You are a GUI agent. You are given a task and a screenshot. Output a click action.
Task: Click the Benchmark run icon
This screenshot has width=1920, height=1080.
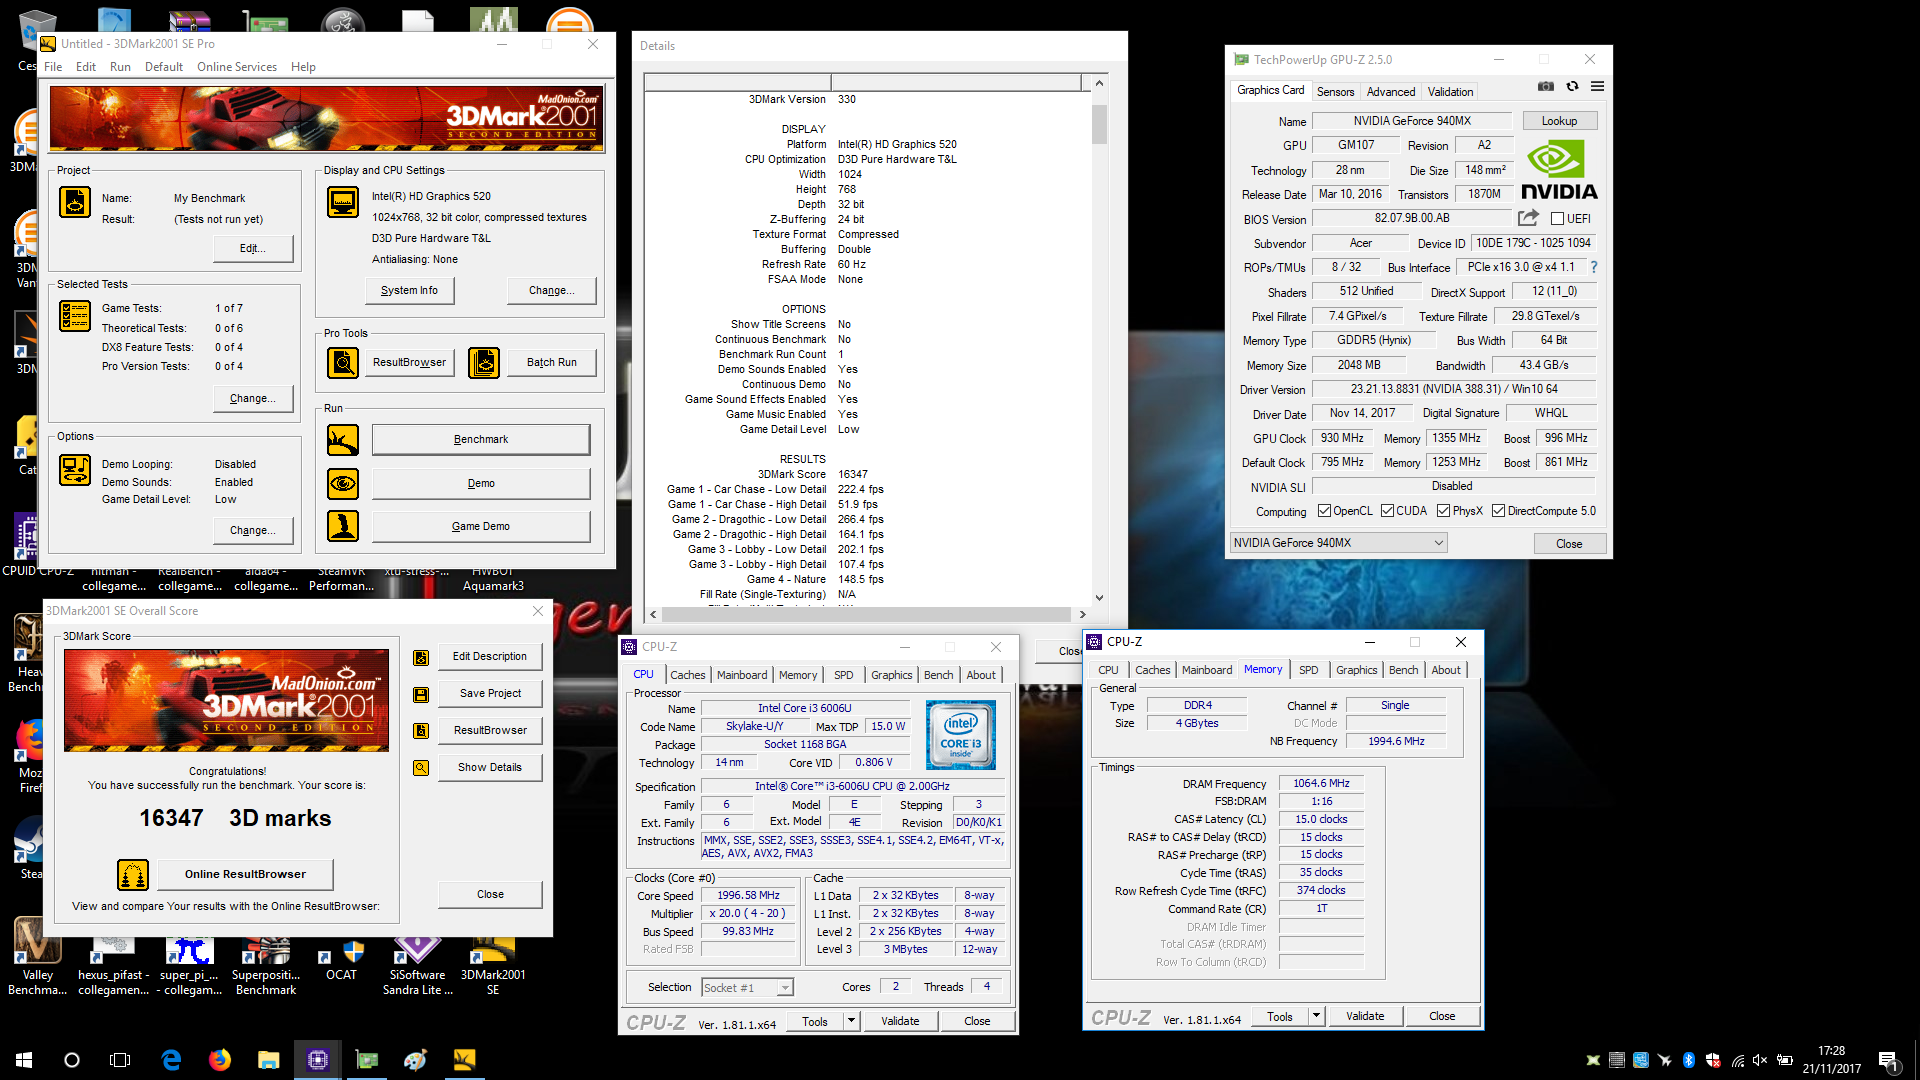343,439
